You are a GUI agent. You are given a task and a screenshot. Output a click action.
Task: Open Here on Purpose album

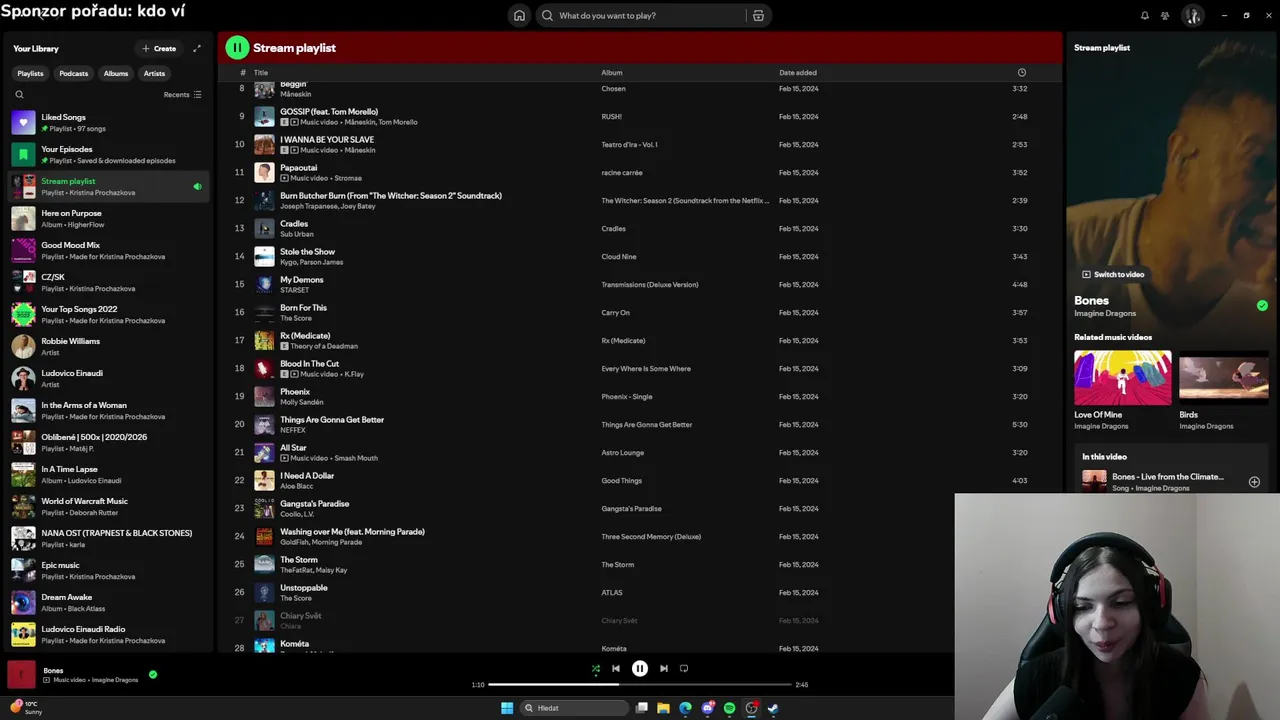tap(108, 218)
